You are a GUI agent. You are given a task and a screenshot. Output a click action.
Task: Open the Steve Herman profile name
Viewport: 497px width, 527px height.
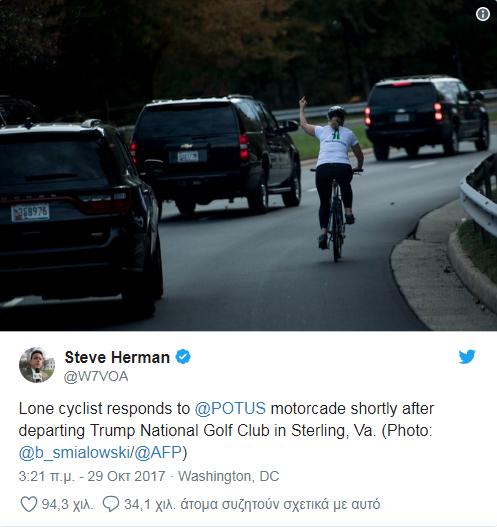click(x=117, y=357)
